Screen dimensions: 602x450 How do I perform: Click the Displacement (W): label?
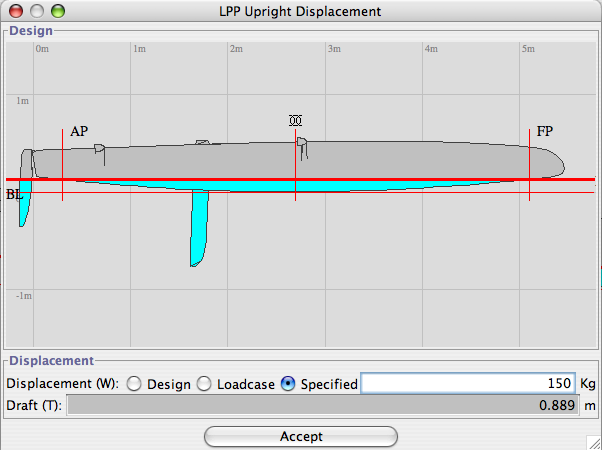coord(63,384)
